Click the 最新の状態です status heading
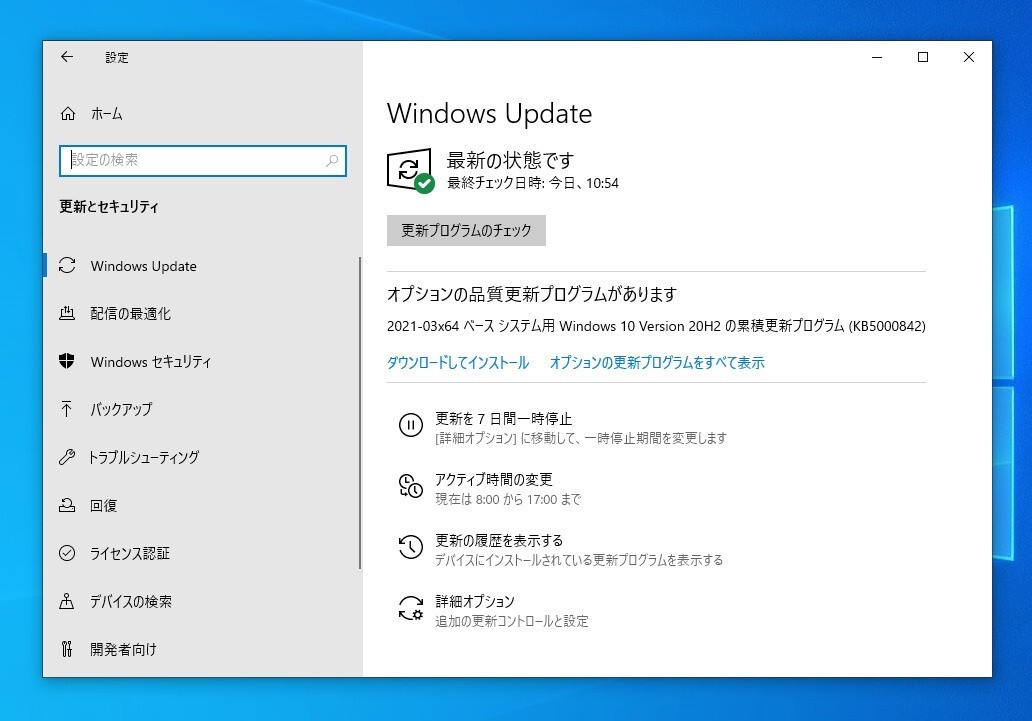Viewport: 1032px width, 721px height. [x=510, y=160]
